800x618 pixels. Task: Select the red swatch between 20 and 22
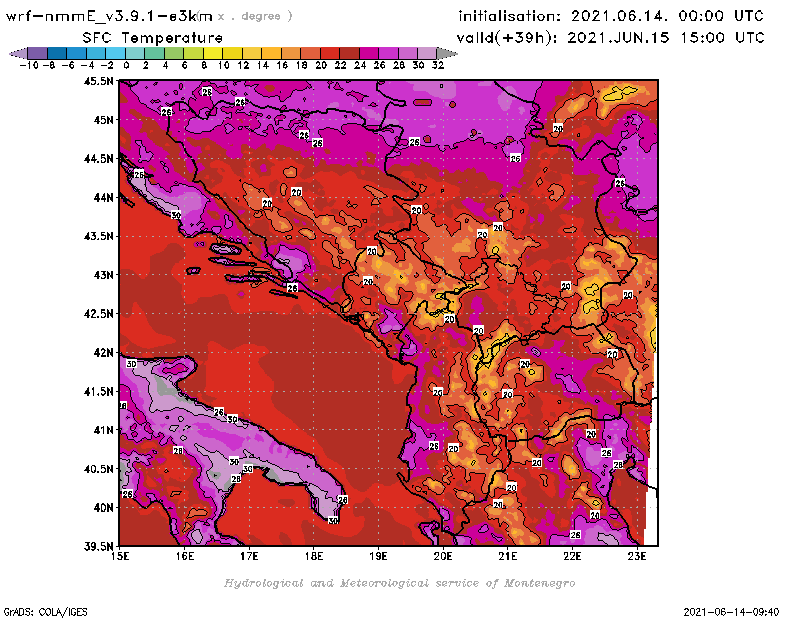(330, 53)
